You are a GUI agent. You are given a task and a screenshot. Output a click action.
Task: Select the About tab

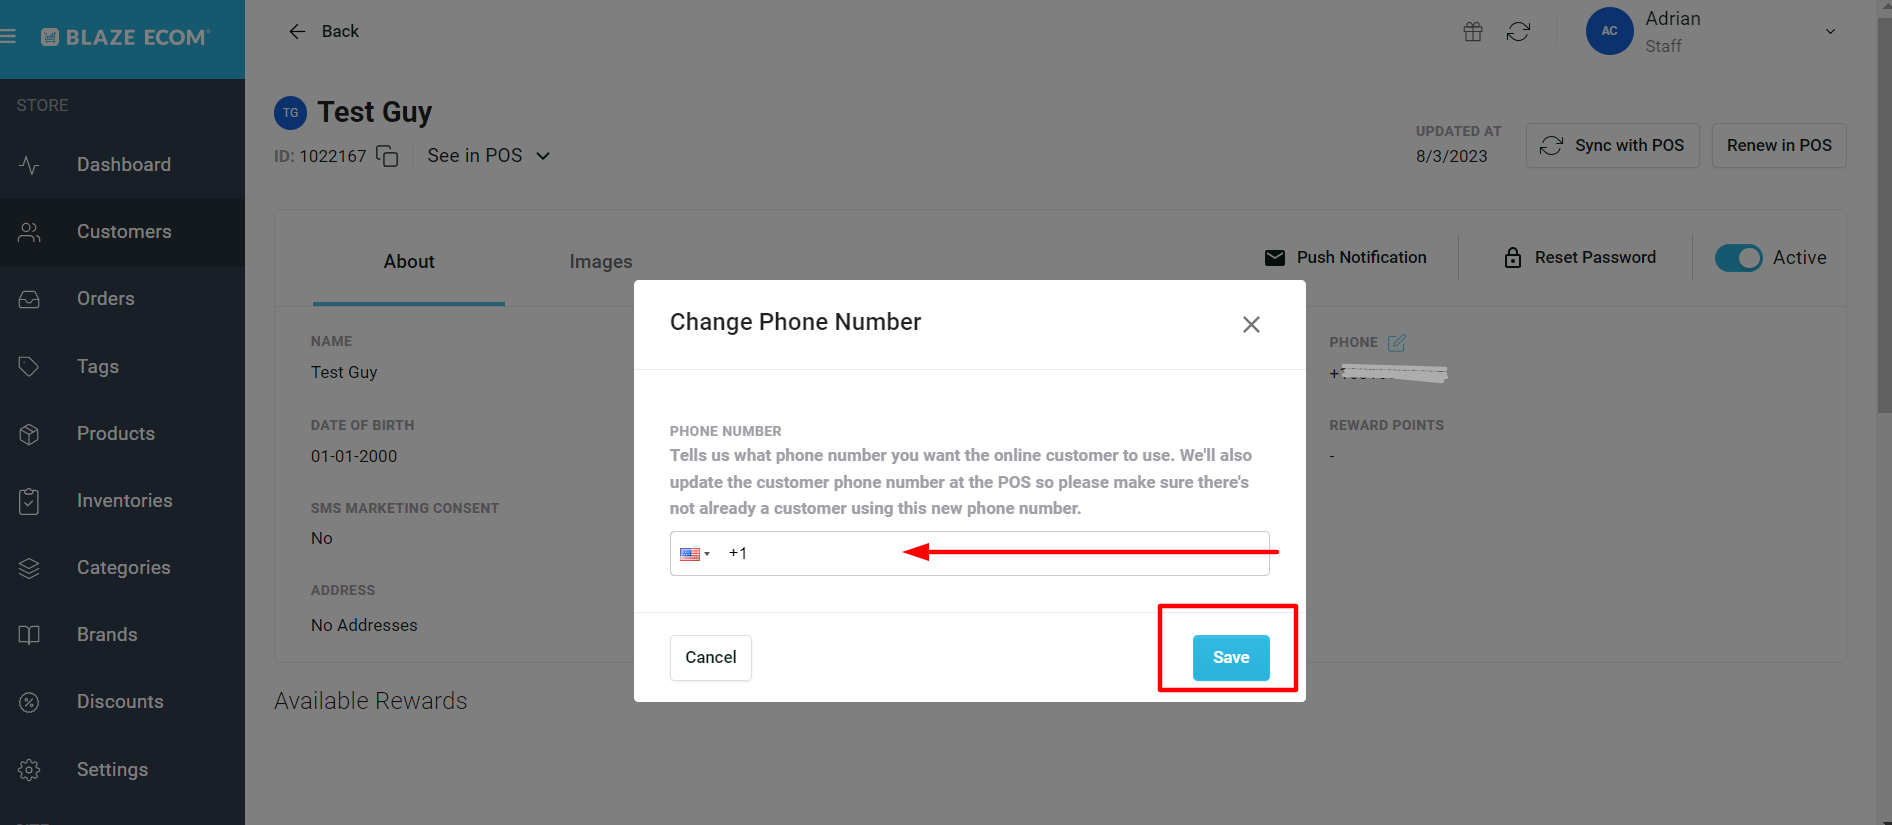click(x=409, y=262)
